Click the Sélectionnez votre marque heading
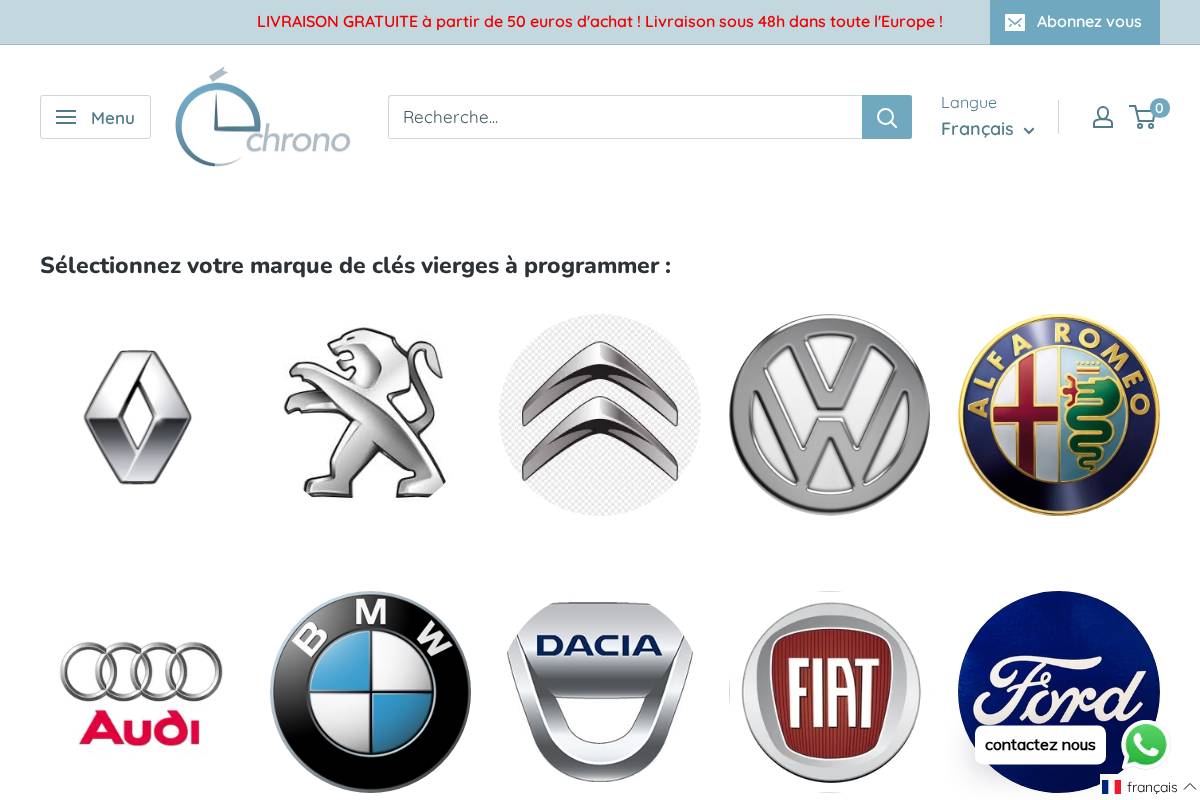The height and width of the screenshot is (800, 1200). coord(355,265)
